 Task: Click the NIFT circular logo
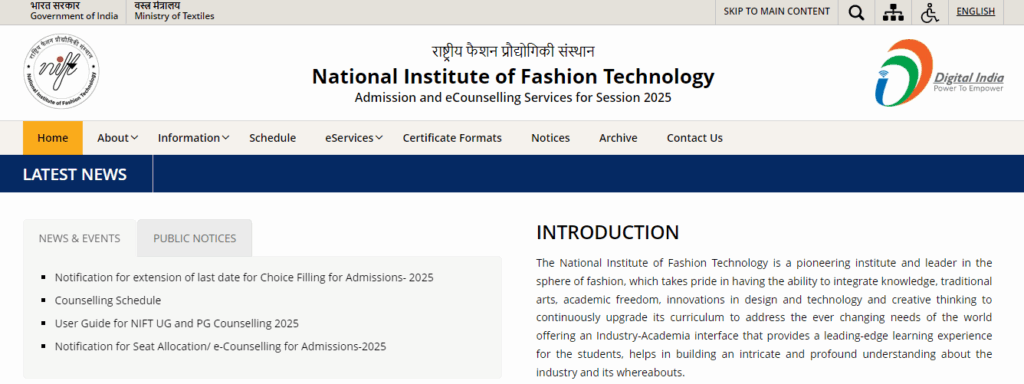coord(61,72)
